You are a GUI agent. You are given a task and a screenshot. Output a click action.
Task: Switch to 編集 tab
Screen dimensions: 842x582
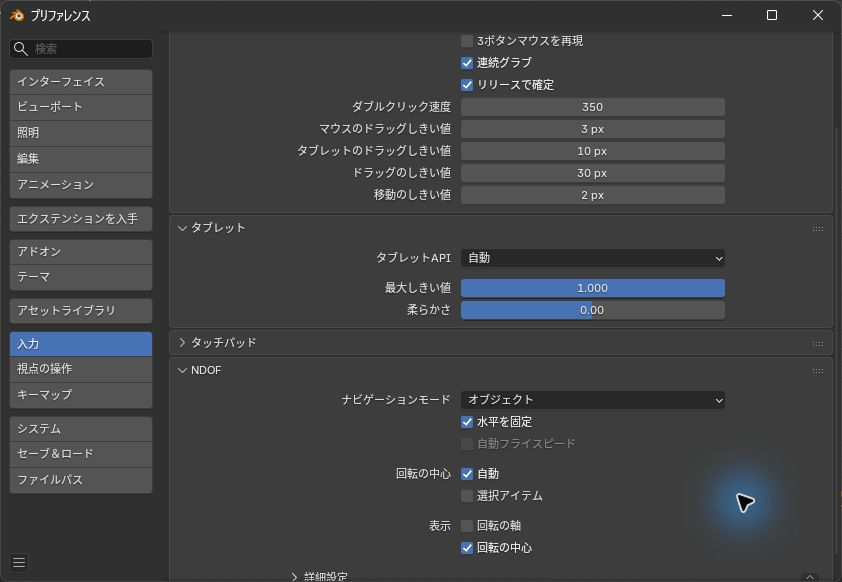81,159
